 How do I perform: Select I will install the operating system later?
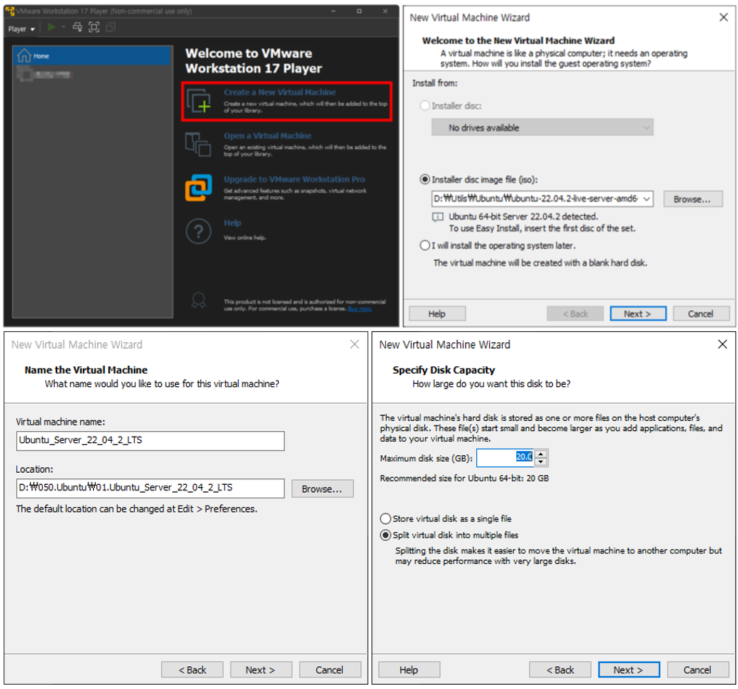(425, 245)
